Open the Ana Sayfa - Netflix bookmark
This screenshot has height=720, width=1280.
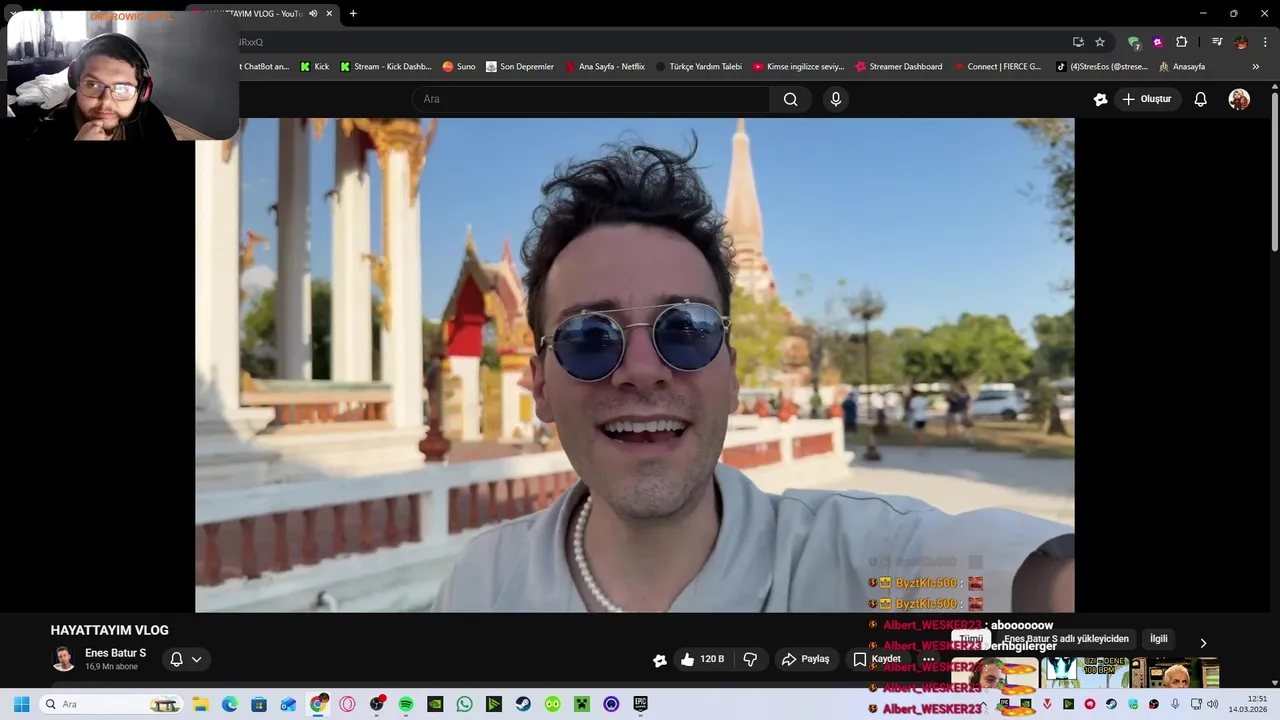pyautogui.click(x=605, y=67)
